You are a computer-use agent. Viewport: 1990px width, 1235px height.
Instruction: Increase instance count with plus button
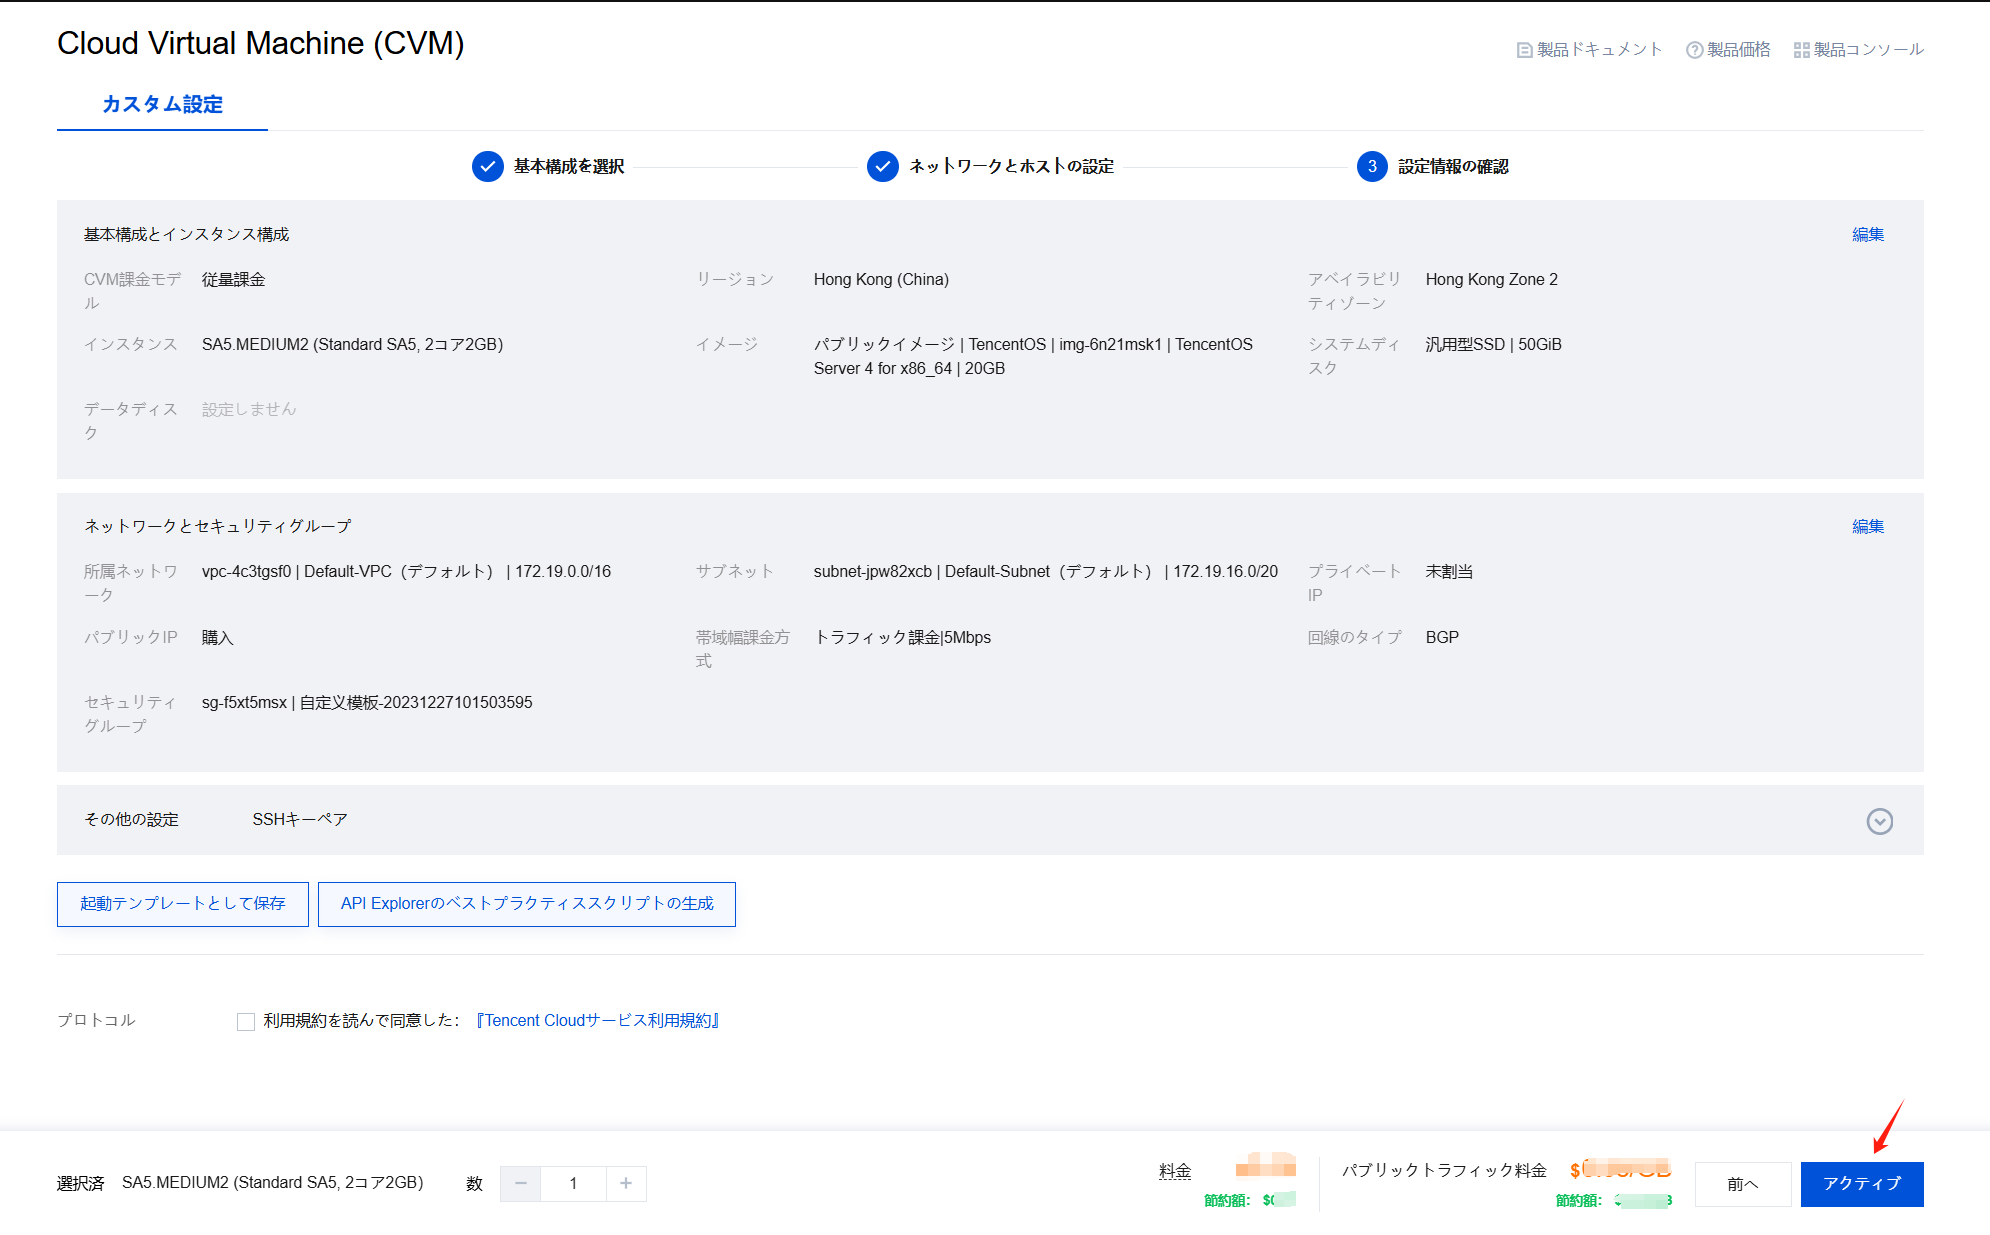(x=626, y=1183)
